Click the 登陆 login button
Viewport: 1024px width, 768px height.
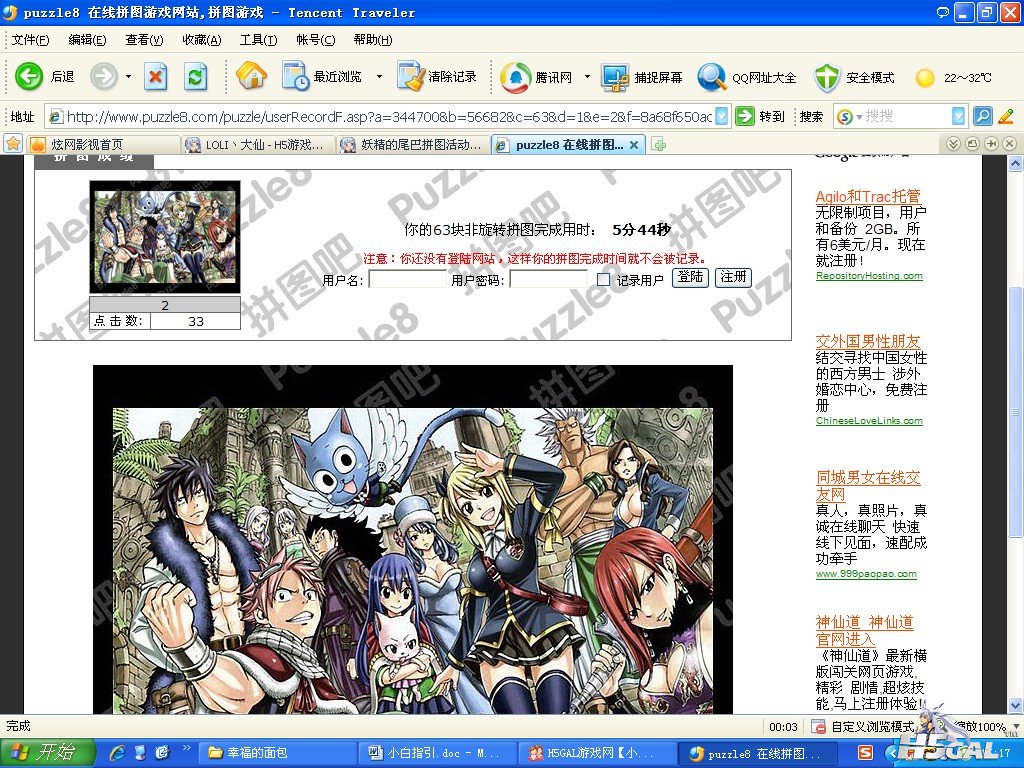(x=689, y=278)
